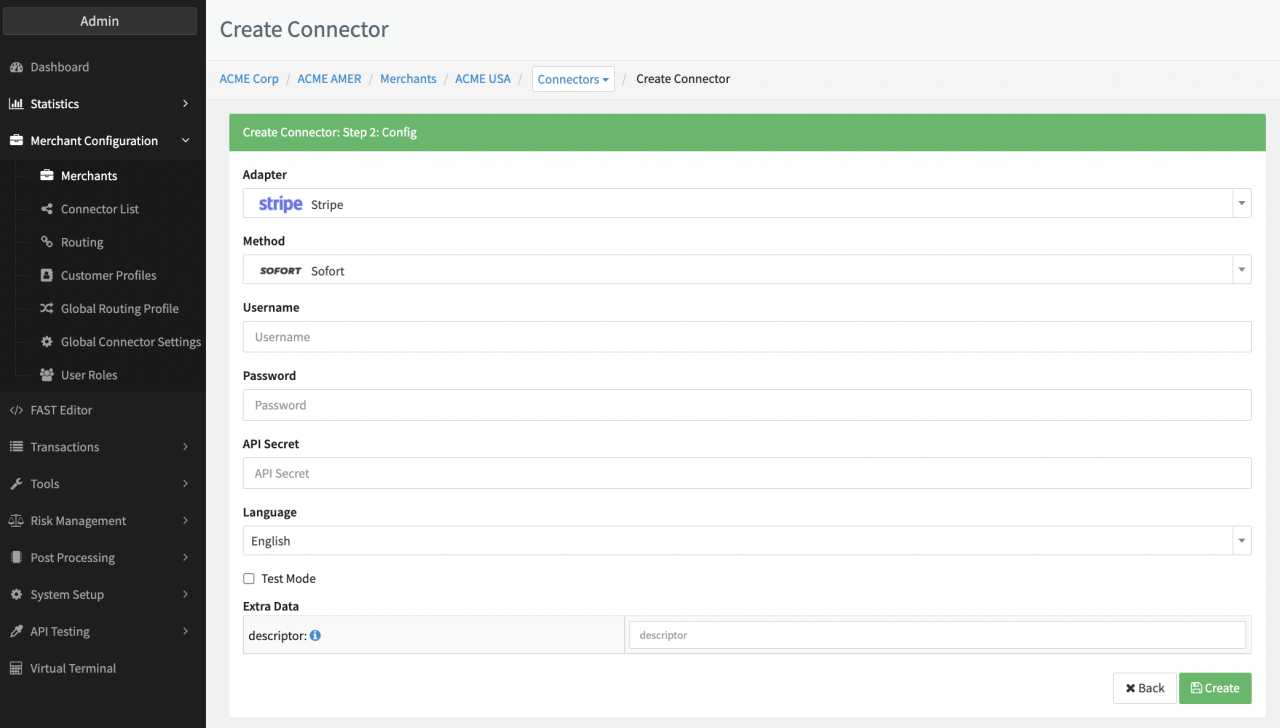The image size is (1280, 728).
Task: Open the Adapter dropdown showing Stripe
Action: coord(746,204)
